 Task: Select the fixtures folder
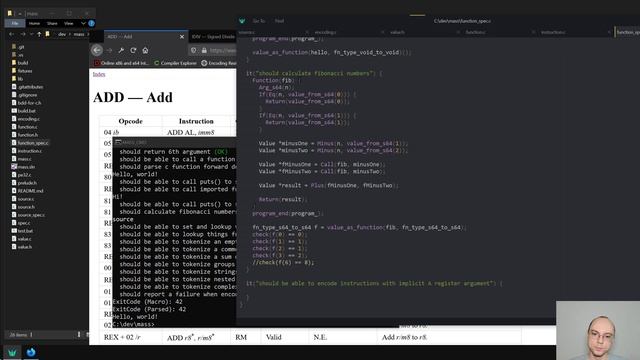point(22,71)
